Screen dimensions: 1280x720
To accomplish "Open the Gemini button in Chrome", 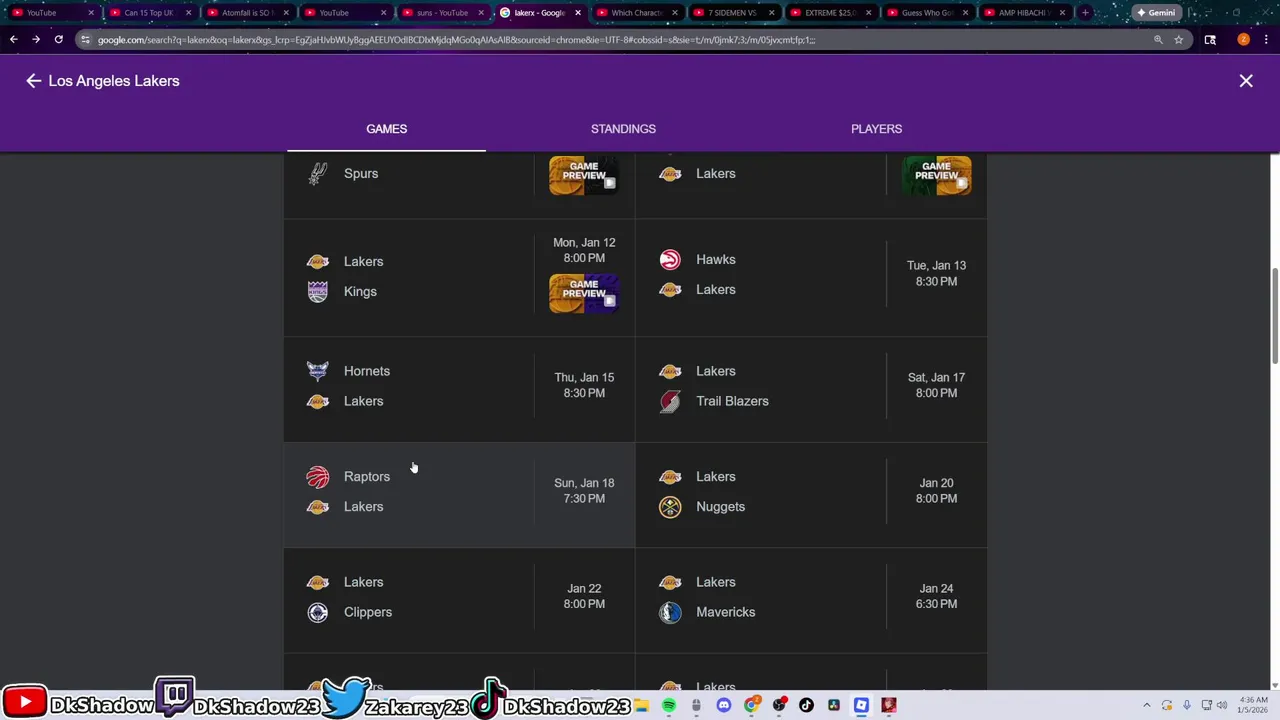I will coord(1155,13).
